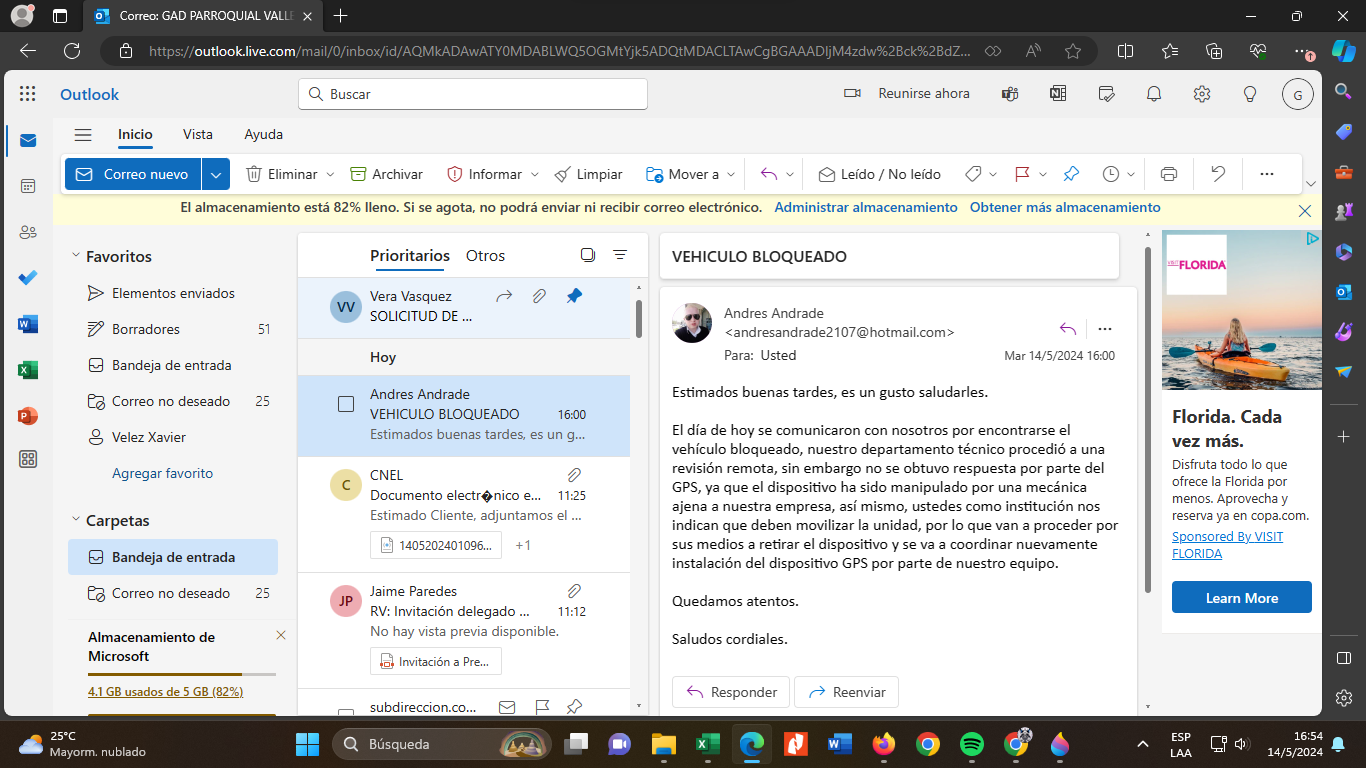Image resolution: width=1366 pixels, height=768 pixels.
Task: Check the Andres Andrade message checkbox
Action: click(x=346, y=404)
